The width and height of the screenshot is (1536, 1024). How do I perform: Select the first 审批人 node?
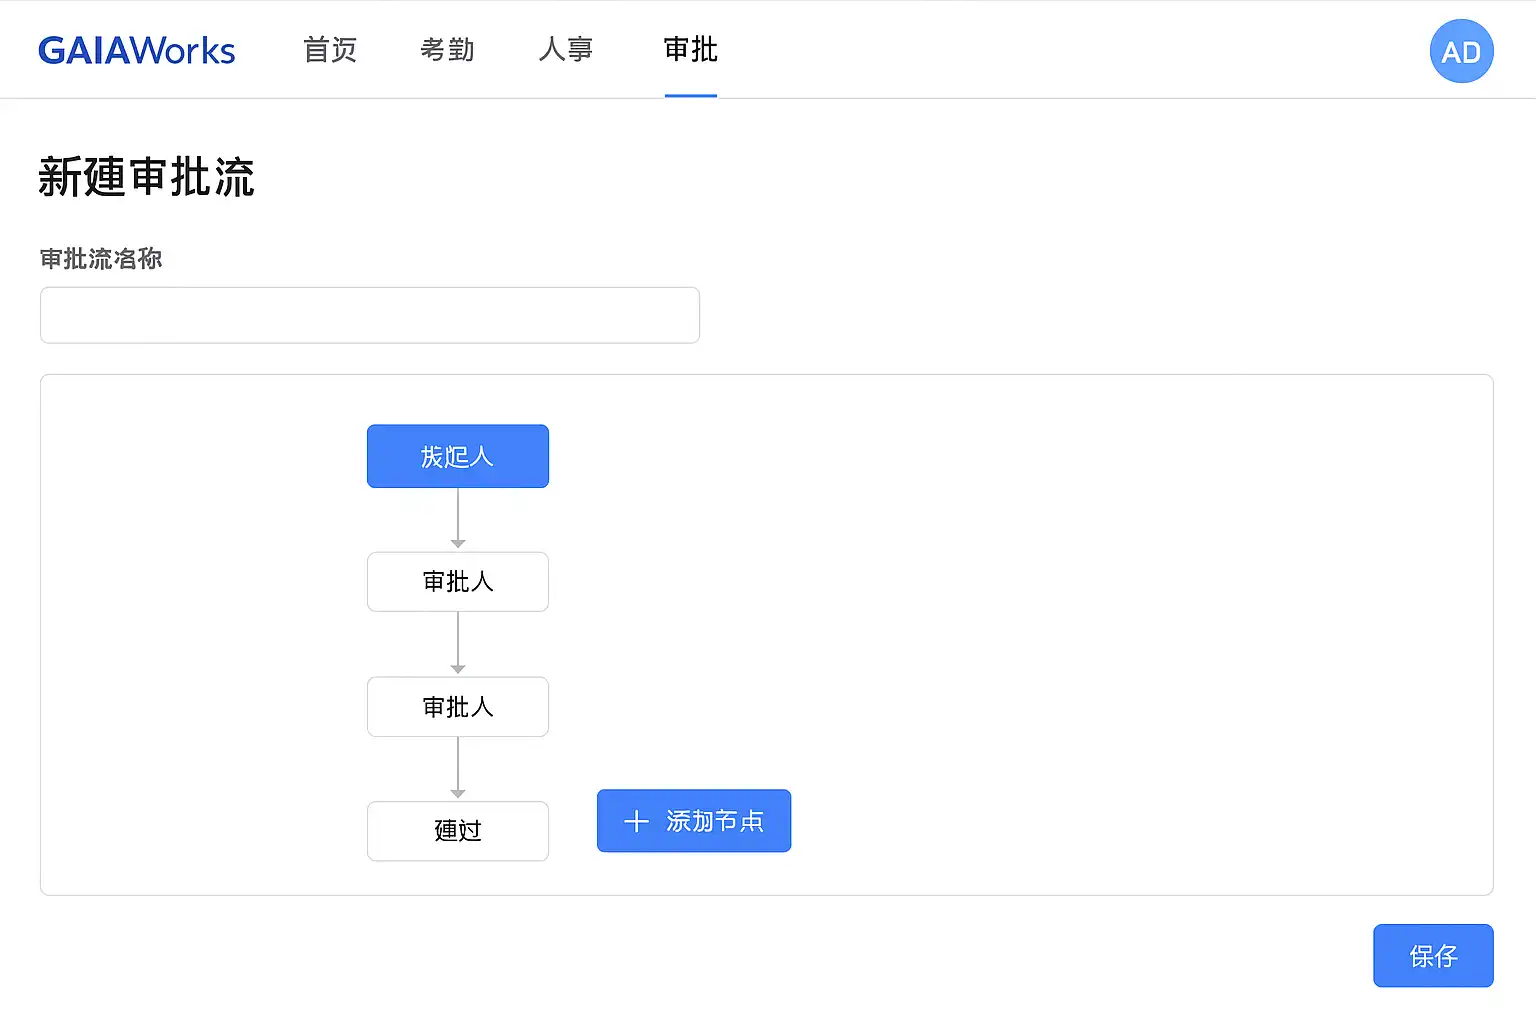pos(458,581)
